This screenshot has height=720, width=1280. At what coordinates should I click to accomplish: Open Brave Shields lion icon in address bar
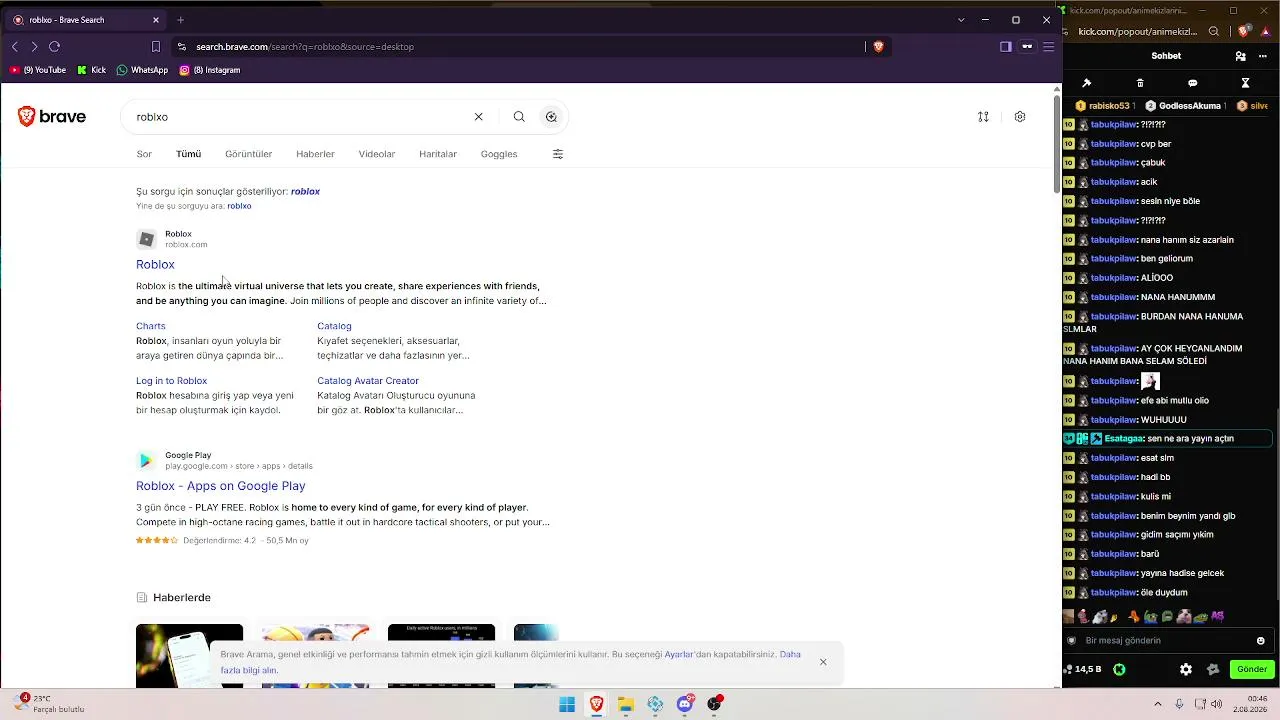pos(878,47)
